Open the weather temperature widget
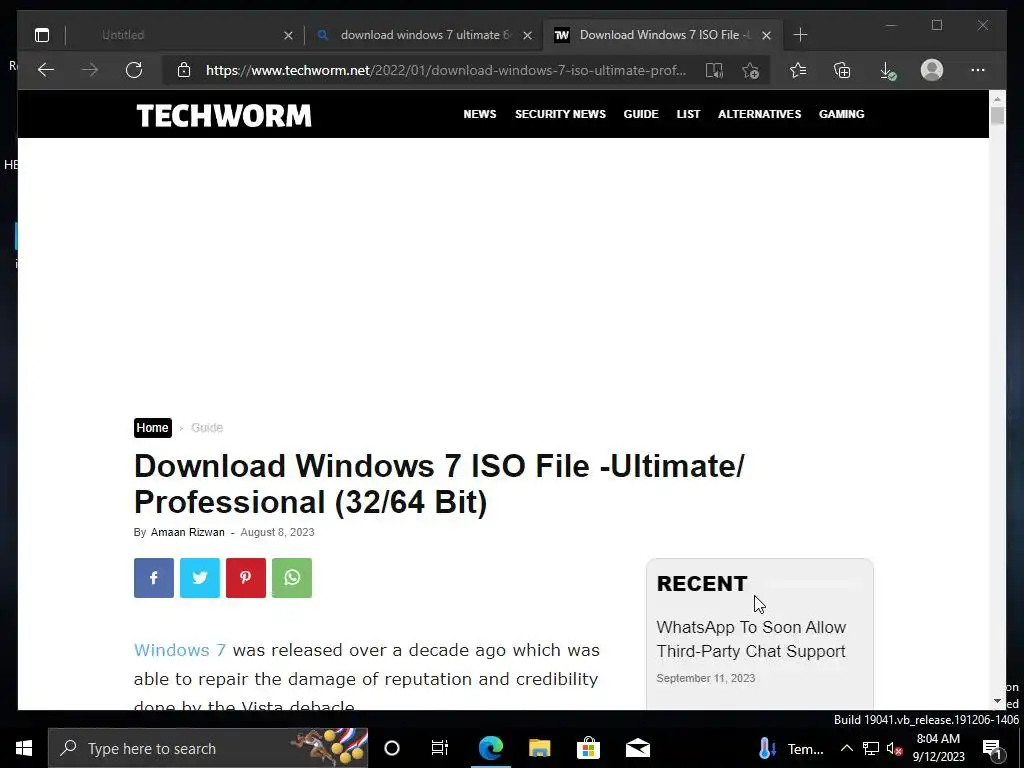Viewport: 1024px width, 768px height. coord(792,749)
